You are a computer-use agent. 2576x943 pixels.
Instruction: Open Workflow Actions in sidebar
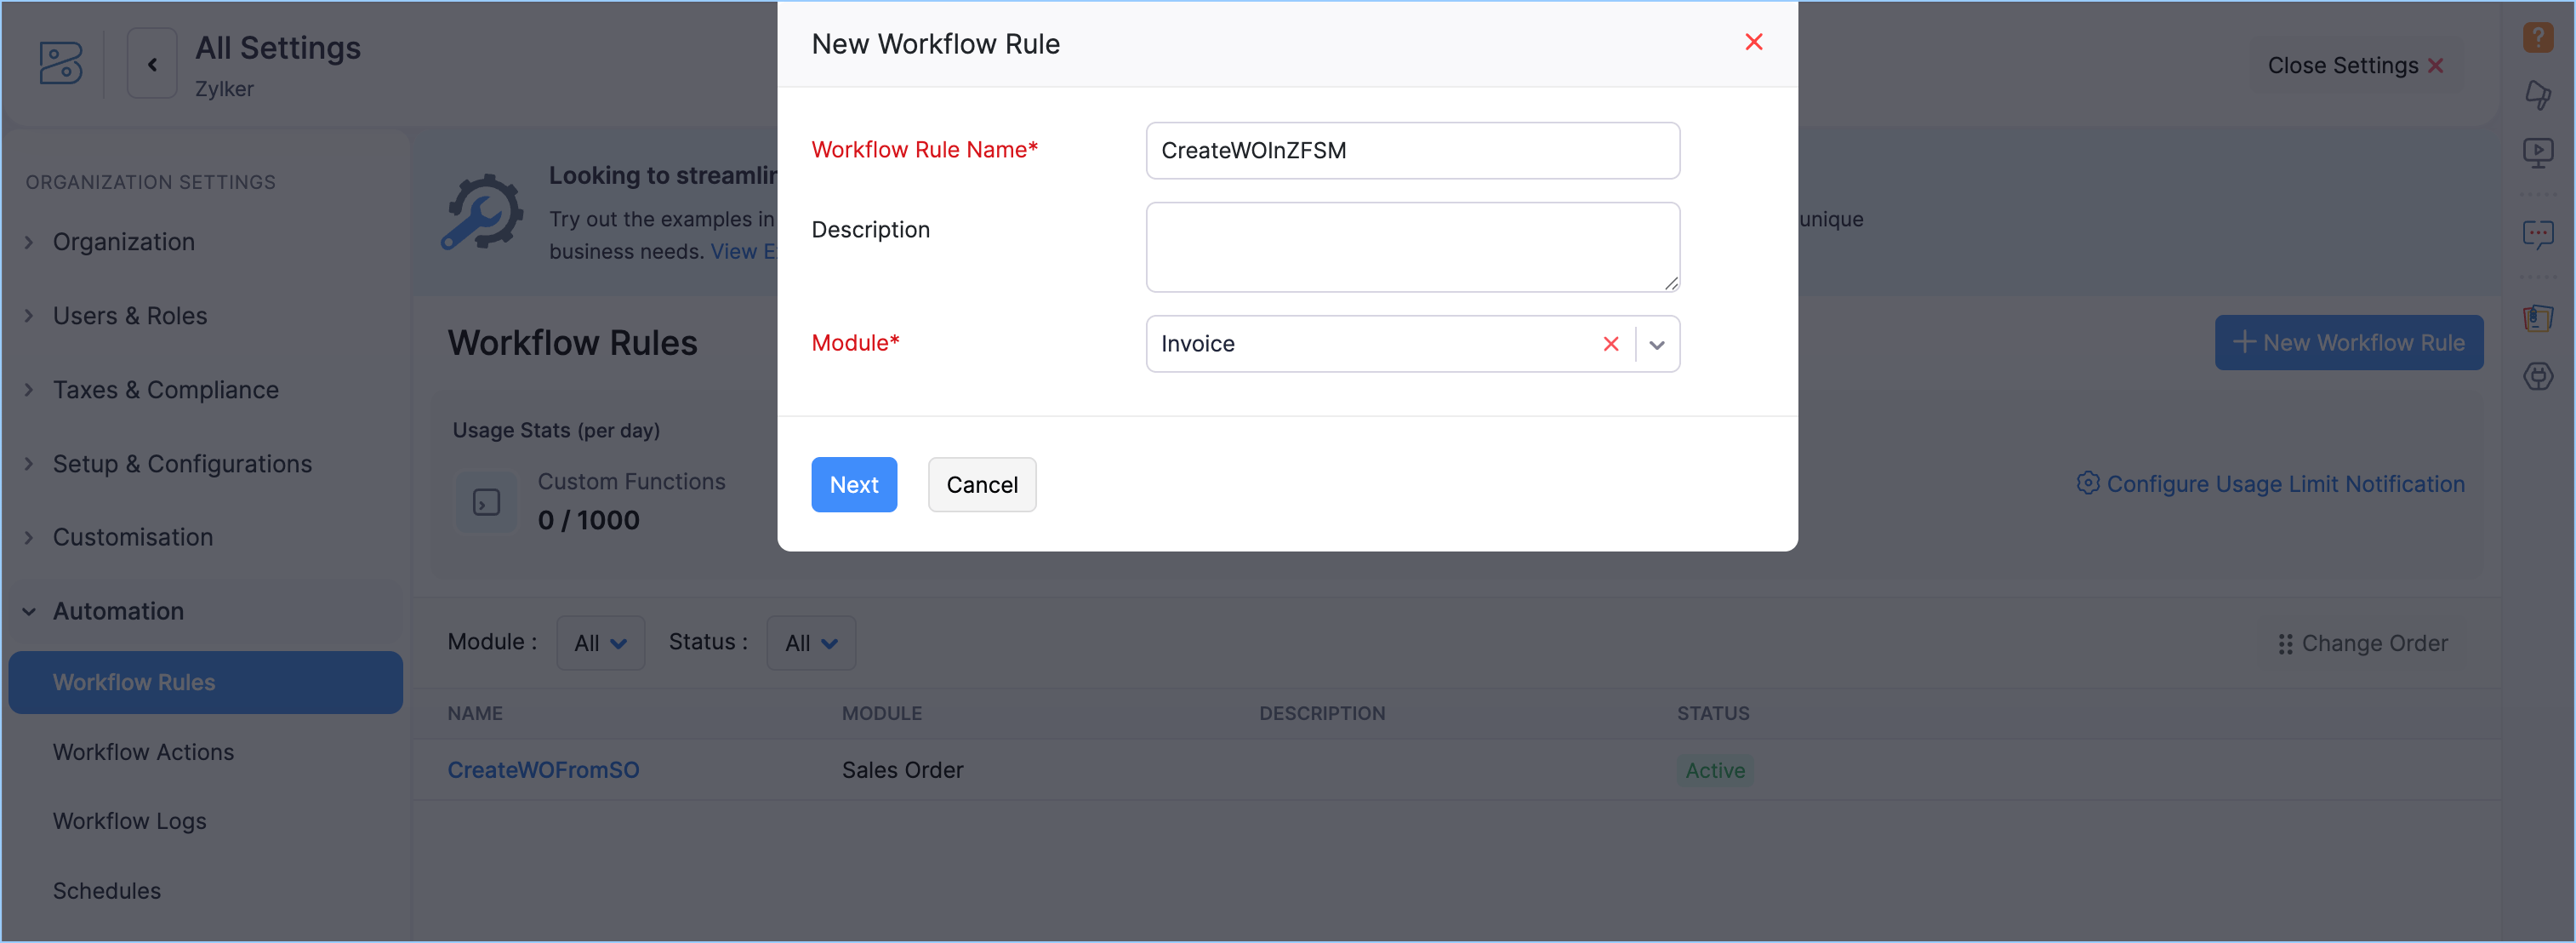[143, 752]
